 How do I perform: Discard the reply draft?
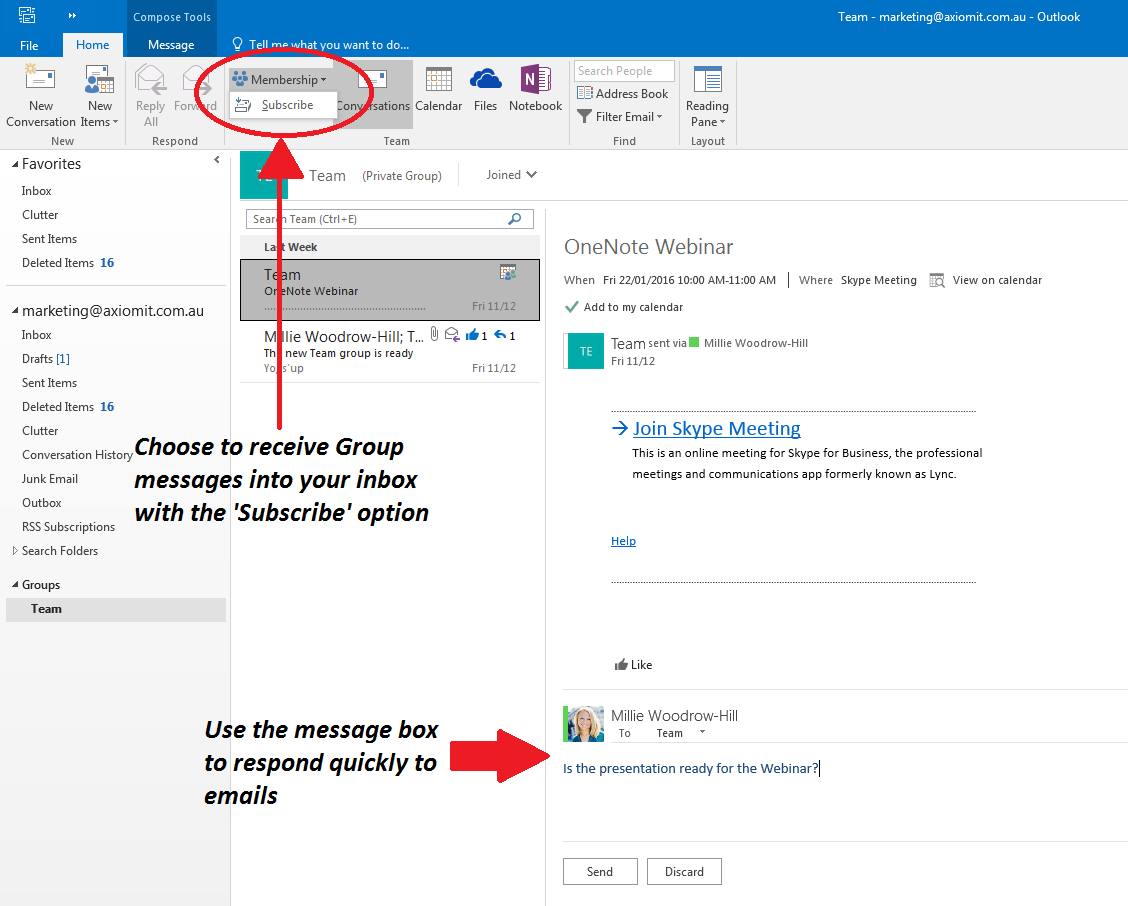pyautogui.click(x=684, y=871)
